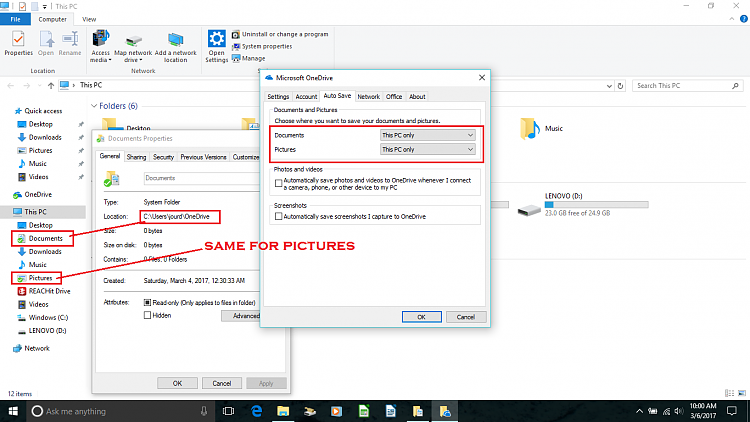
Task: Toggle the Read-only attribute checkbox
Action: 147,302
